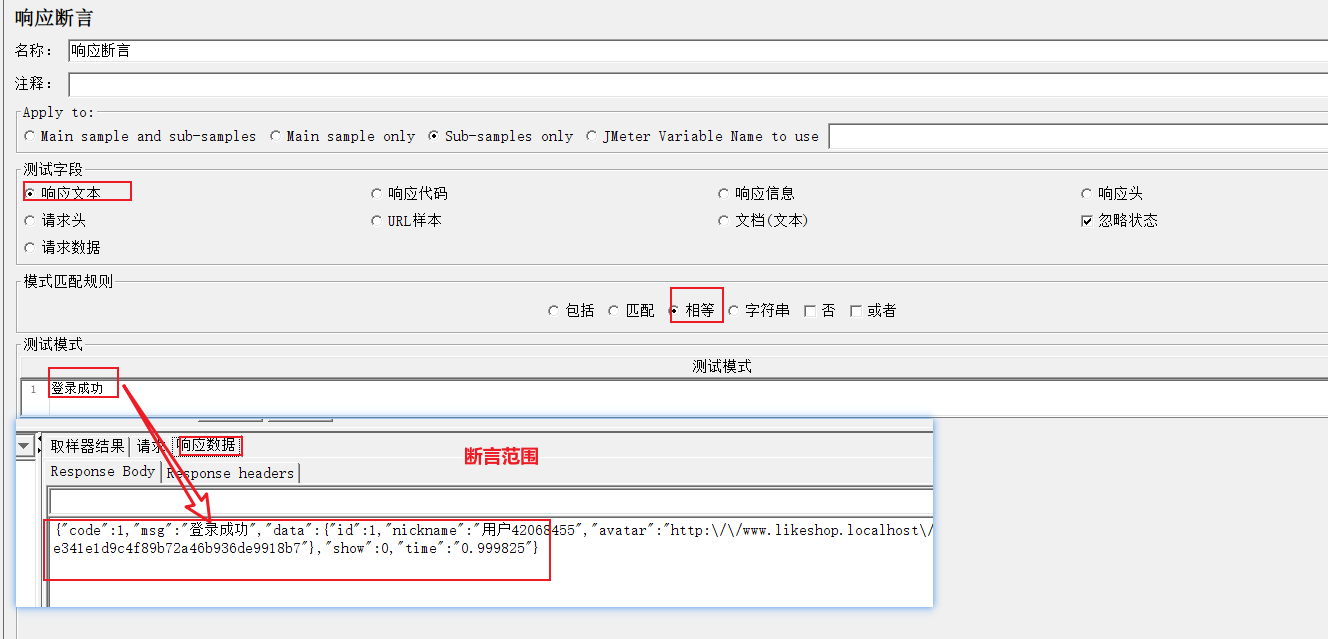Open the 取样器结果 tab
Image resolution: width=1328 pixels, height=639 pixels.
[x=87, y=446]
